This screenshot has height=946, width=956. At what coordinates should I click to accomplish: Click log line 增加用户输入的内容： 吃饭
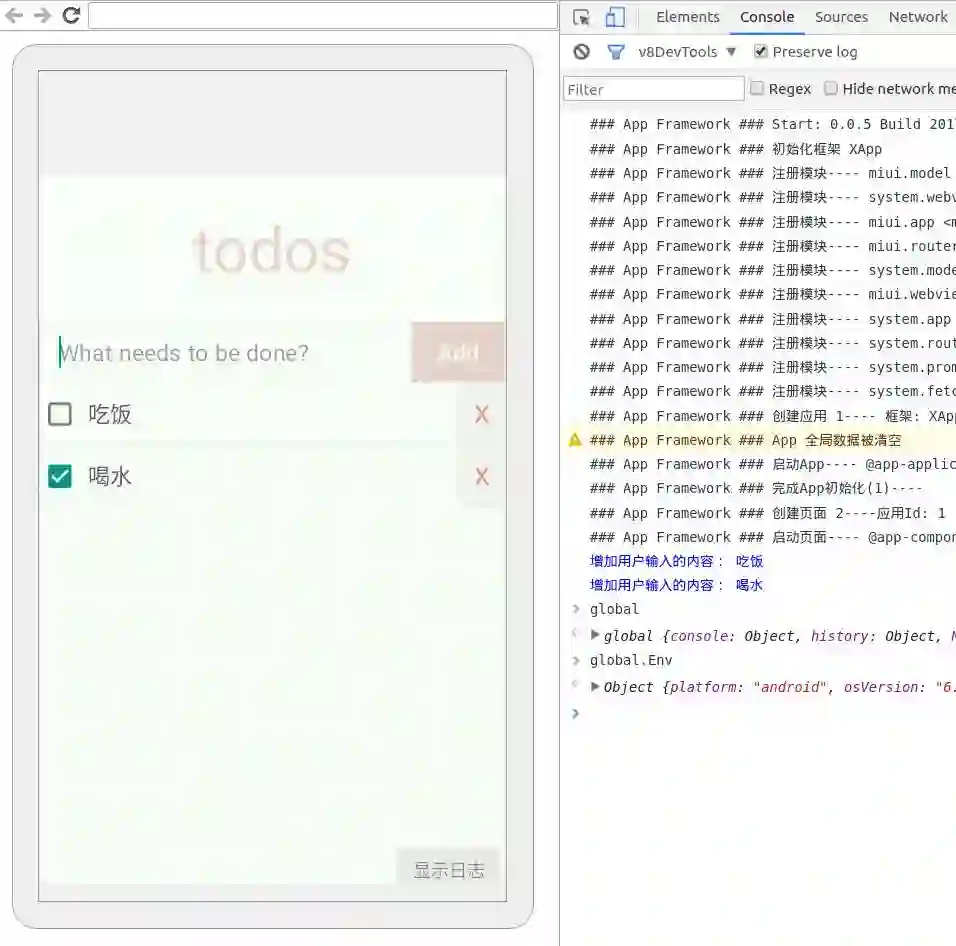[676, 561]
